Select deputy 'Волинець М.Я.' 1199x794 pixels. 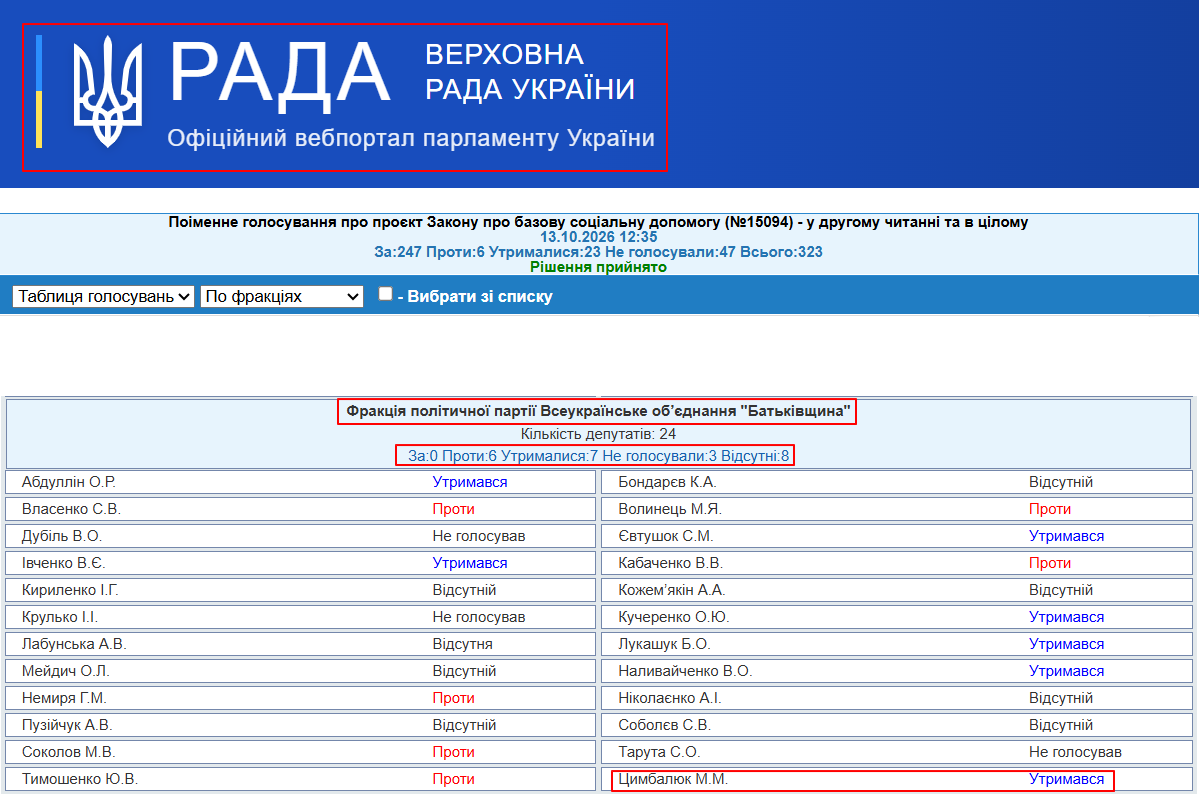670,509
